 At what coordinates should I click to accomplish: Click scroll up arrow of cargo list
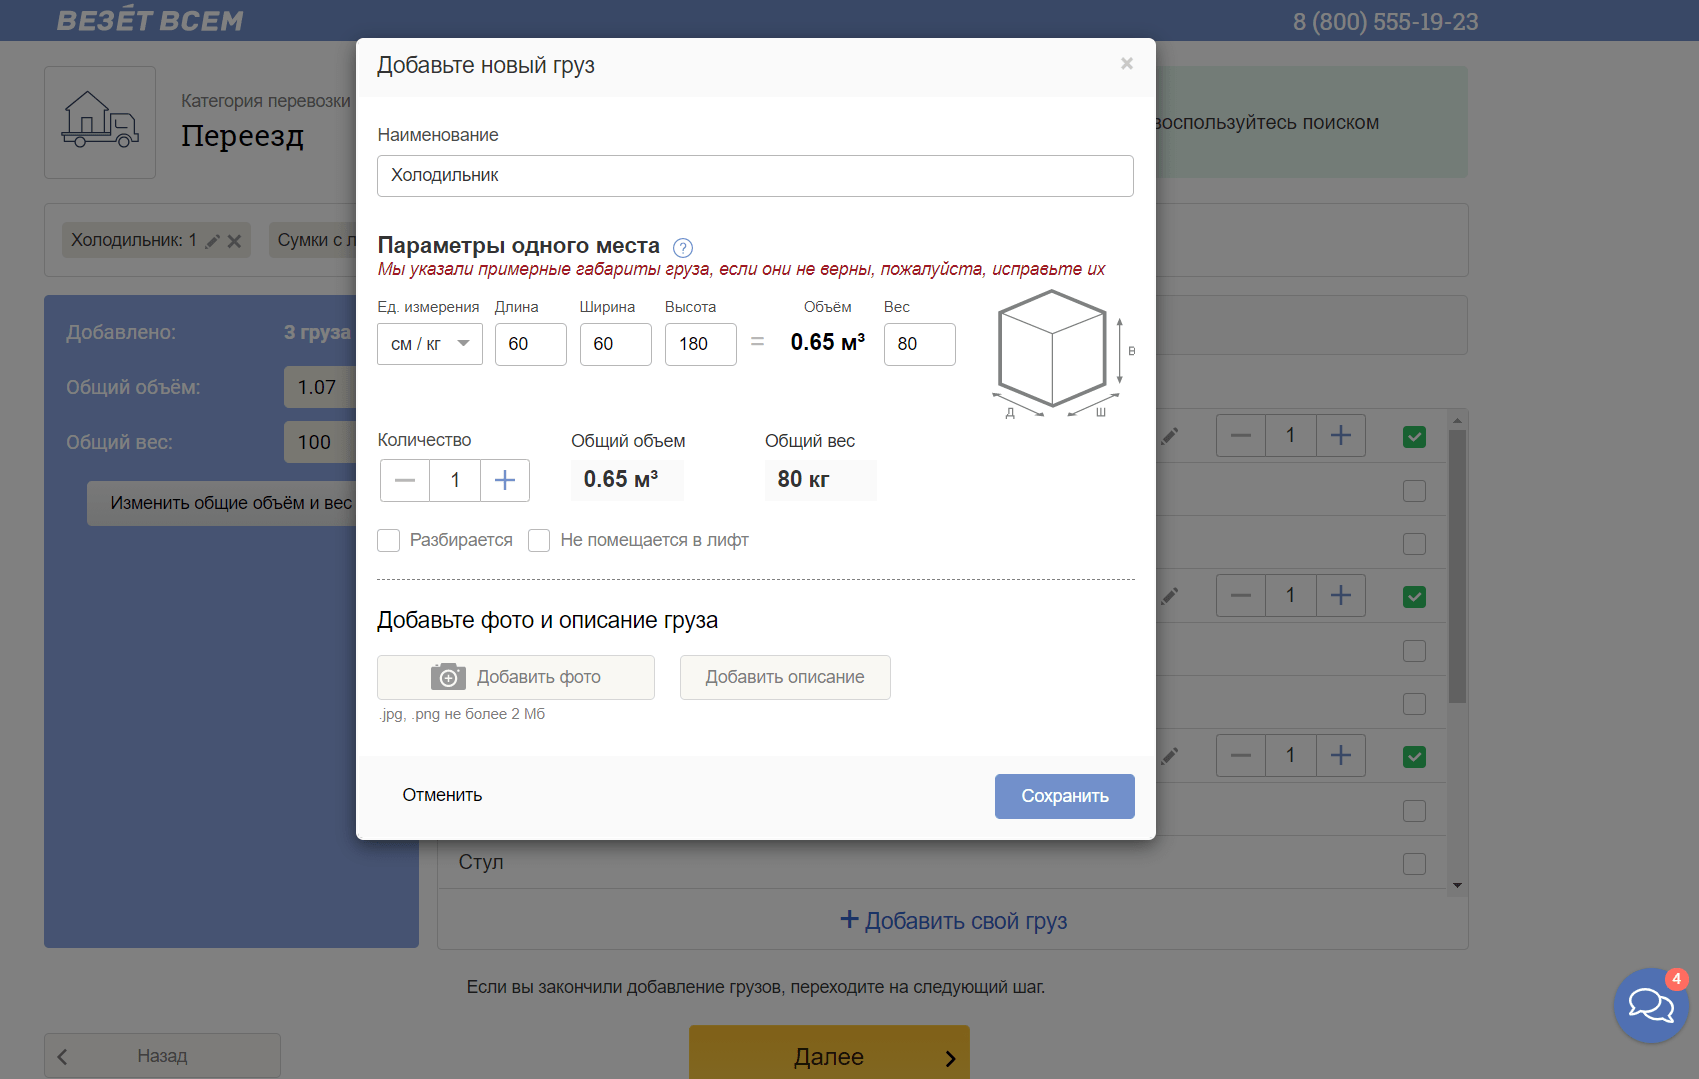[1457, 419]
